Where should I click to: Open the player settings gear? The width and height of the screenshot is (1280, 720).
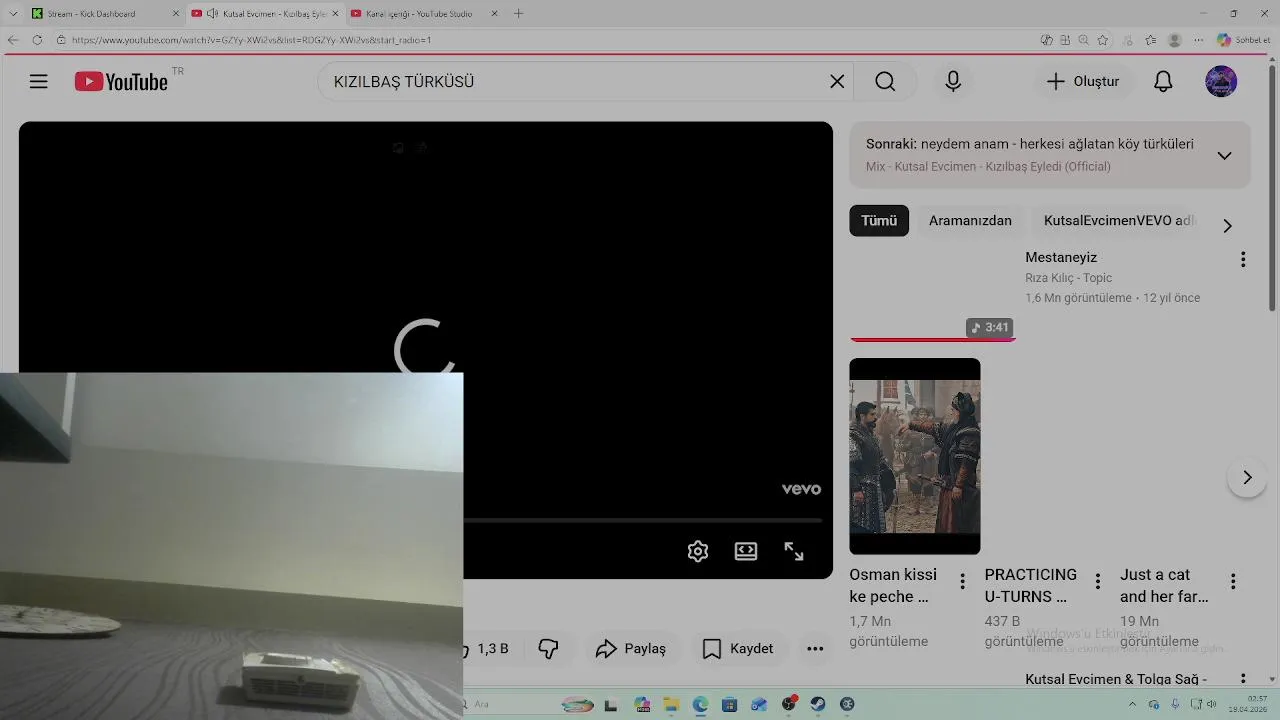698,551
